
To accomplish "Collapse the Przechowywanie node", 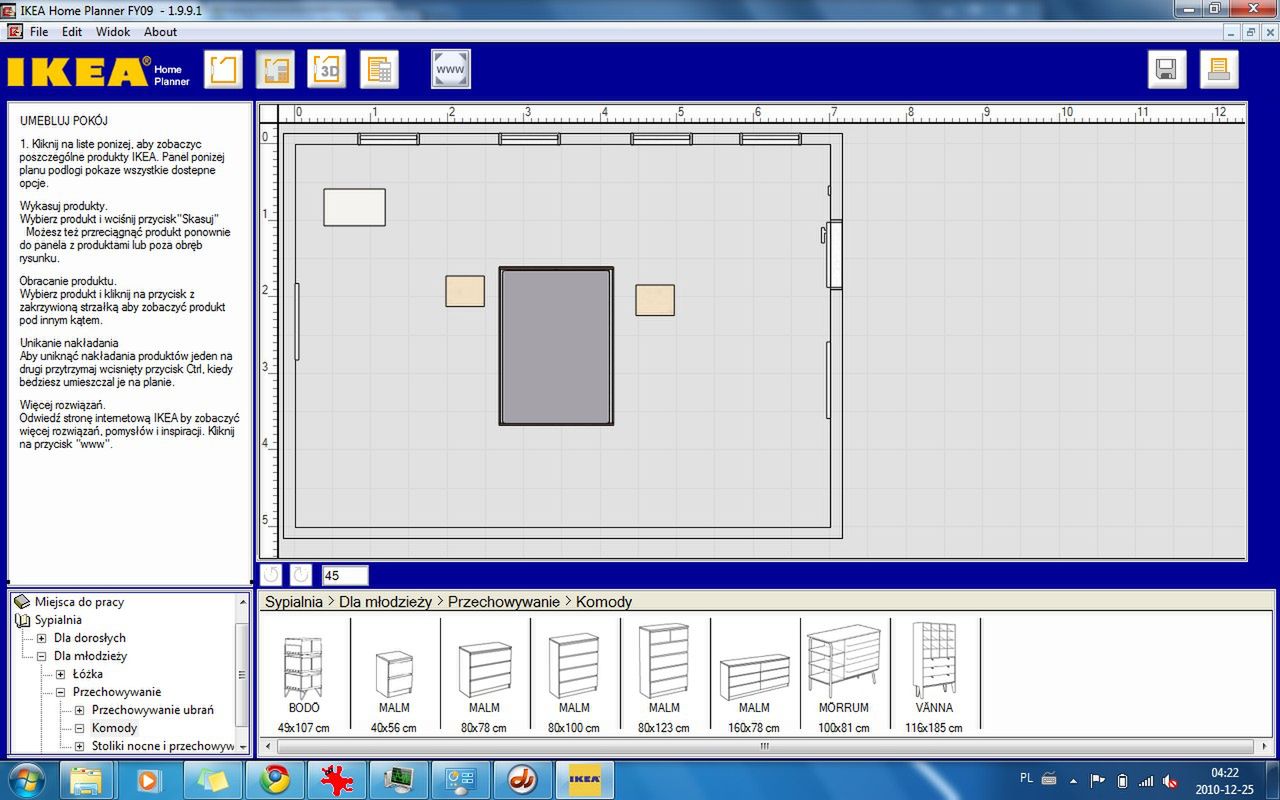I will point(60,692).
